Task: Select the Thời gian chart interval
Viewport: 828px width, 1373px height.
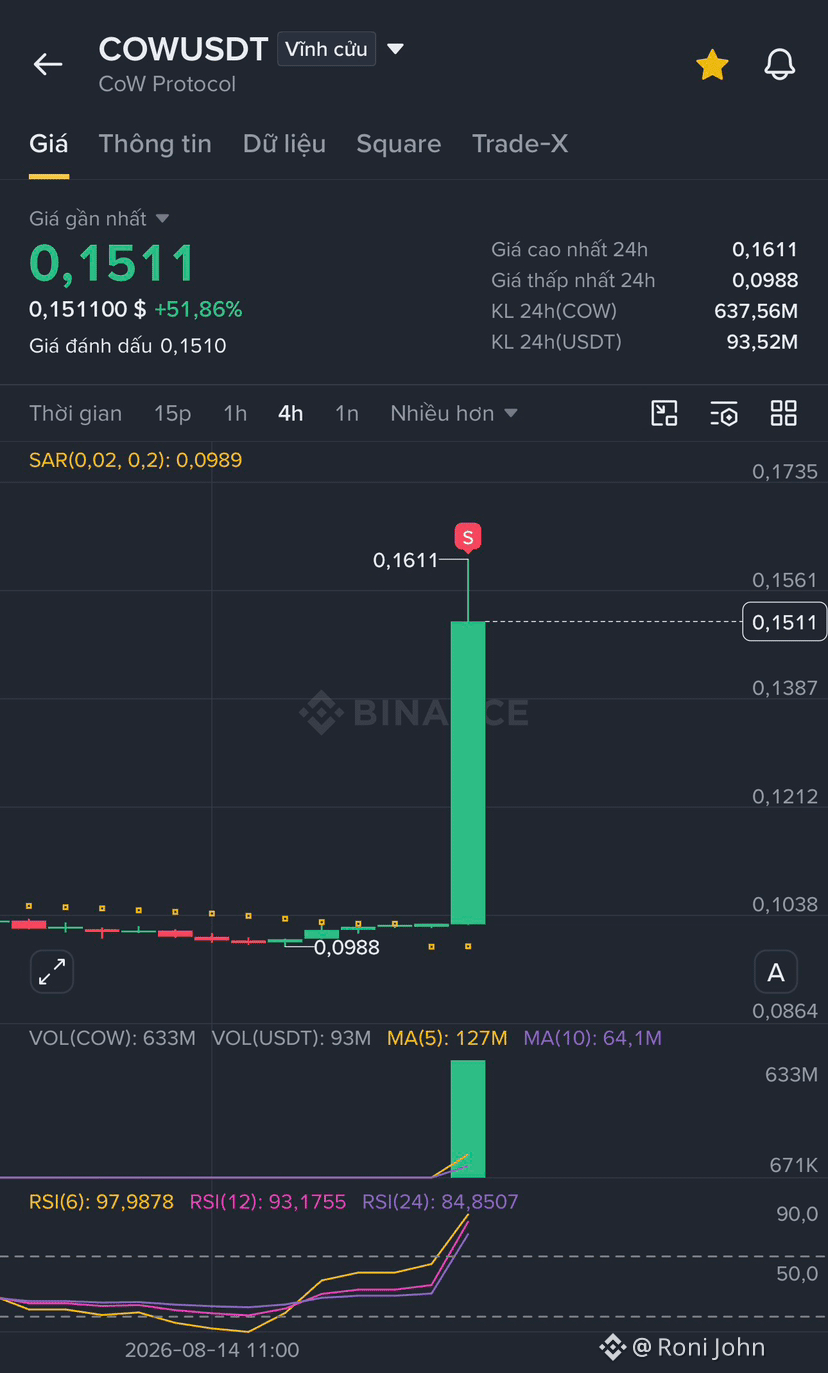Action: coord(75,413)
